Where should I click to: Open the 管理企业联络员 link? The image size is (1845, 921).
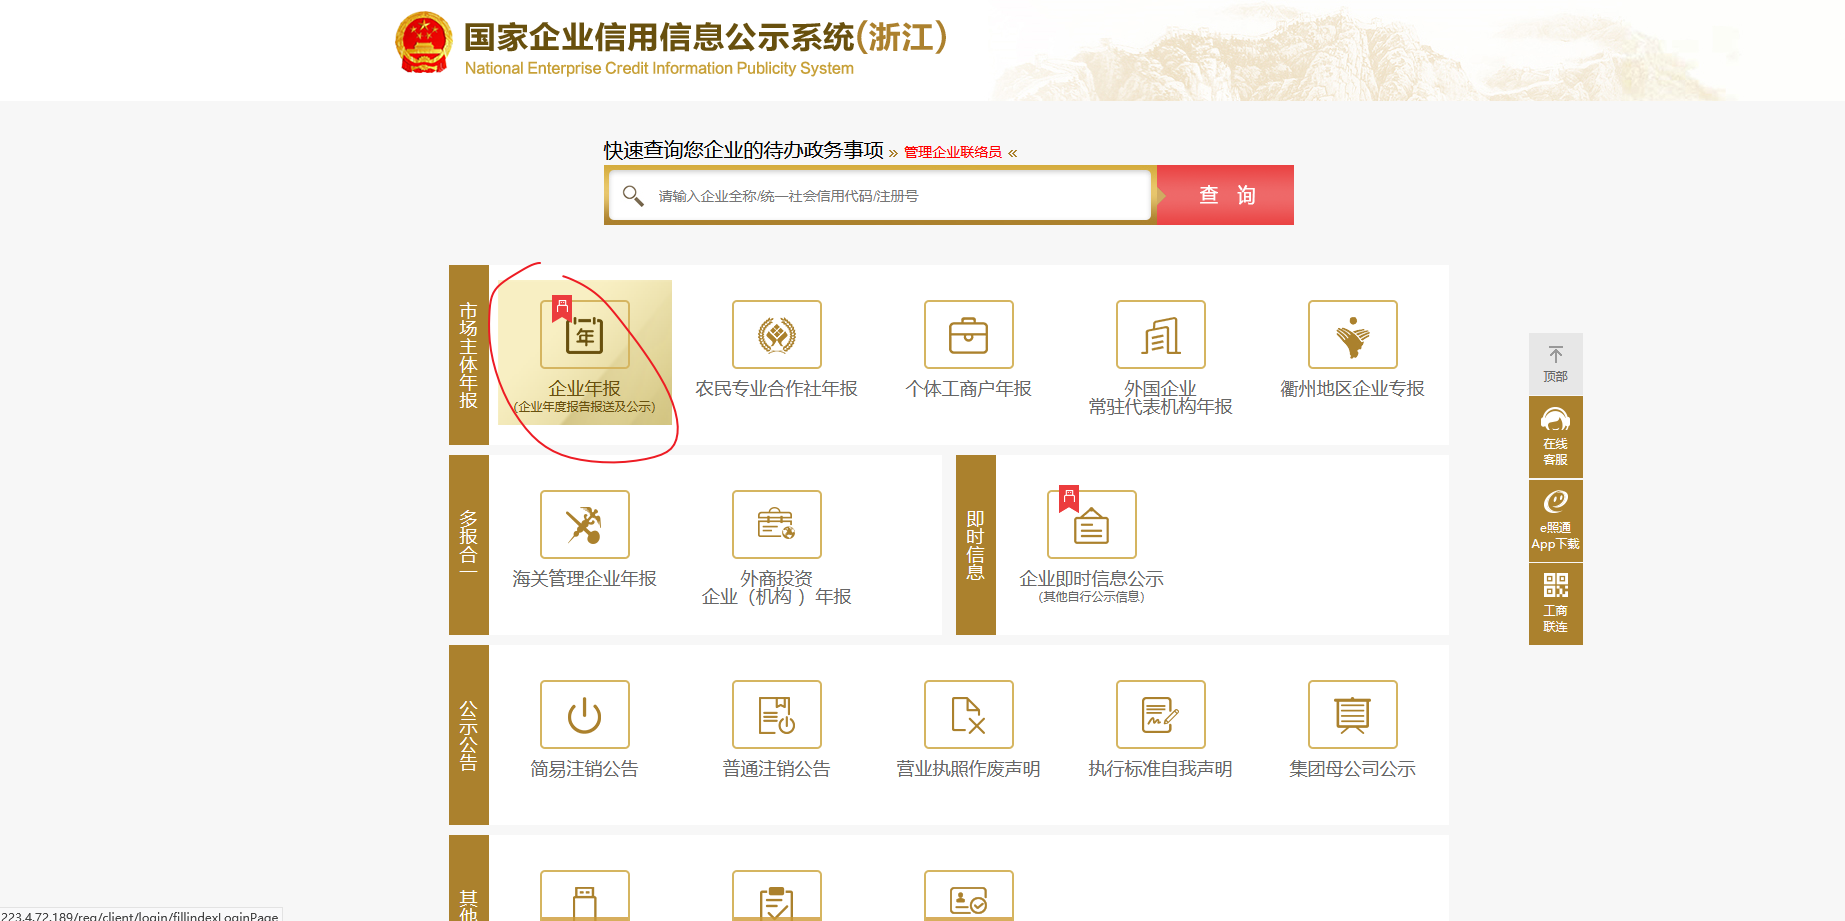(x=953, y=152)
